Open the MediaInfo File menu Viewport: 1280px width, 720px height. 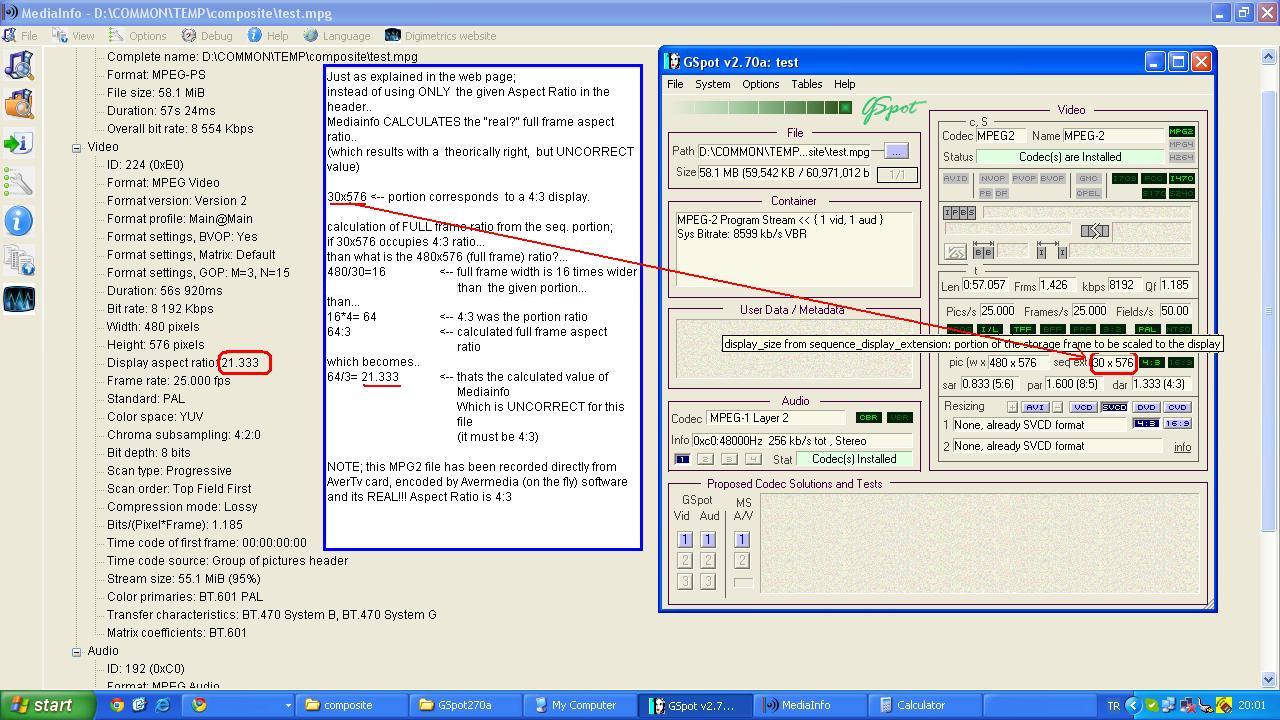tap(20, 36)
